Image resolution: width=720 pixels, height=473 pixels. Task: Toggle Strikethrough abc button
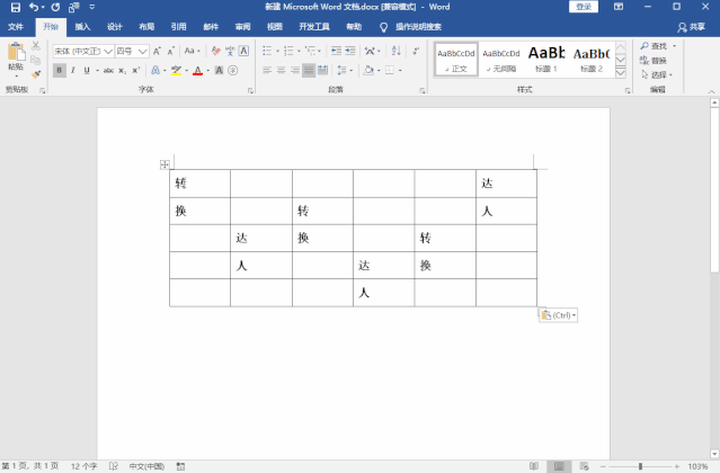108,70
